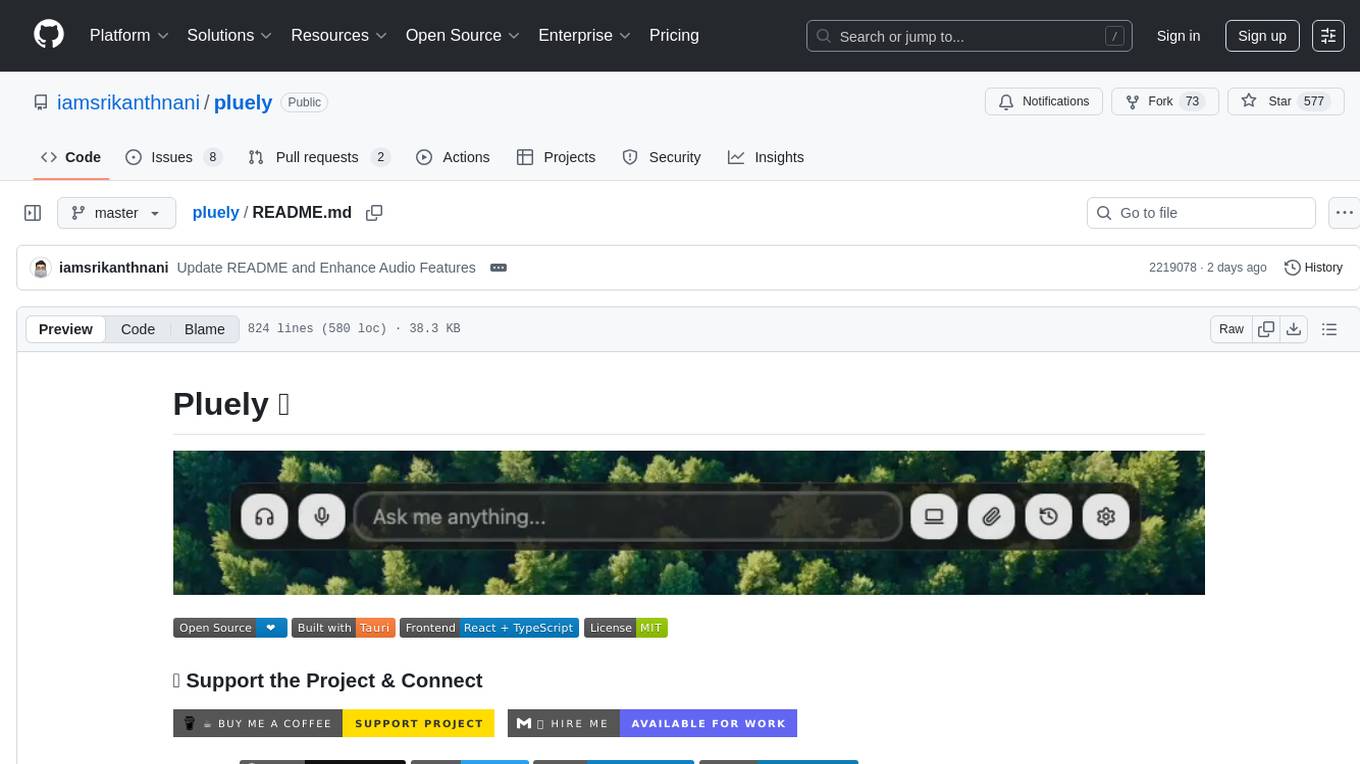This screenshot has height=764, width=1360.
Task: Switch to the Code tab
Action: point(71,157)
